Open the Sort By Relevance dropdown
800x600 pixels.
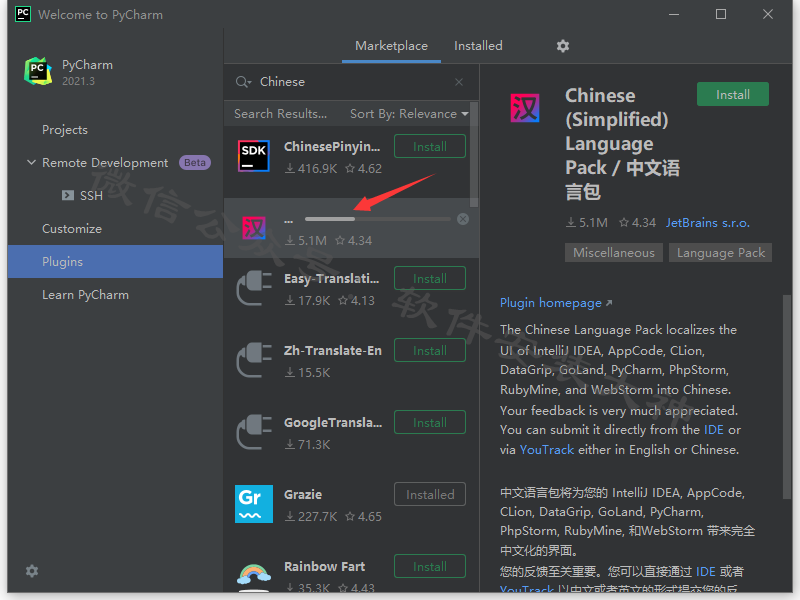click(x=409, y=114)
